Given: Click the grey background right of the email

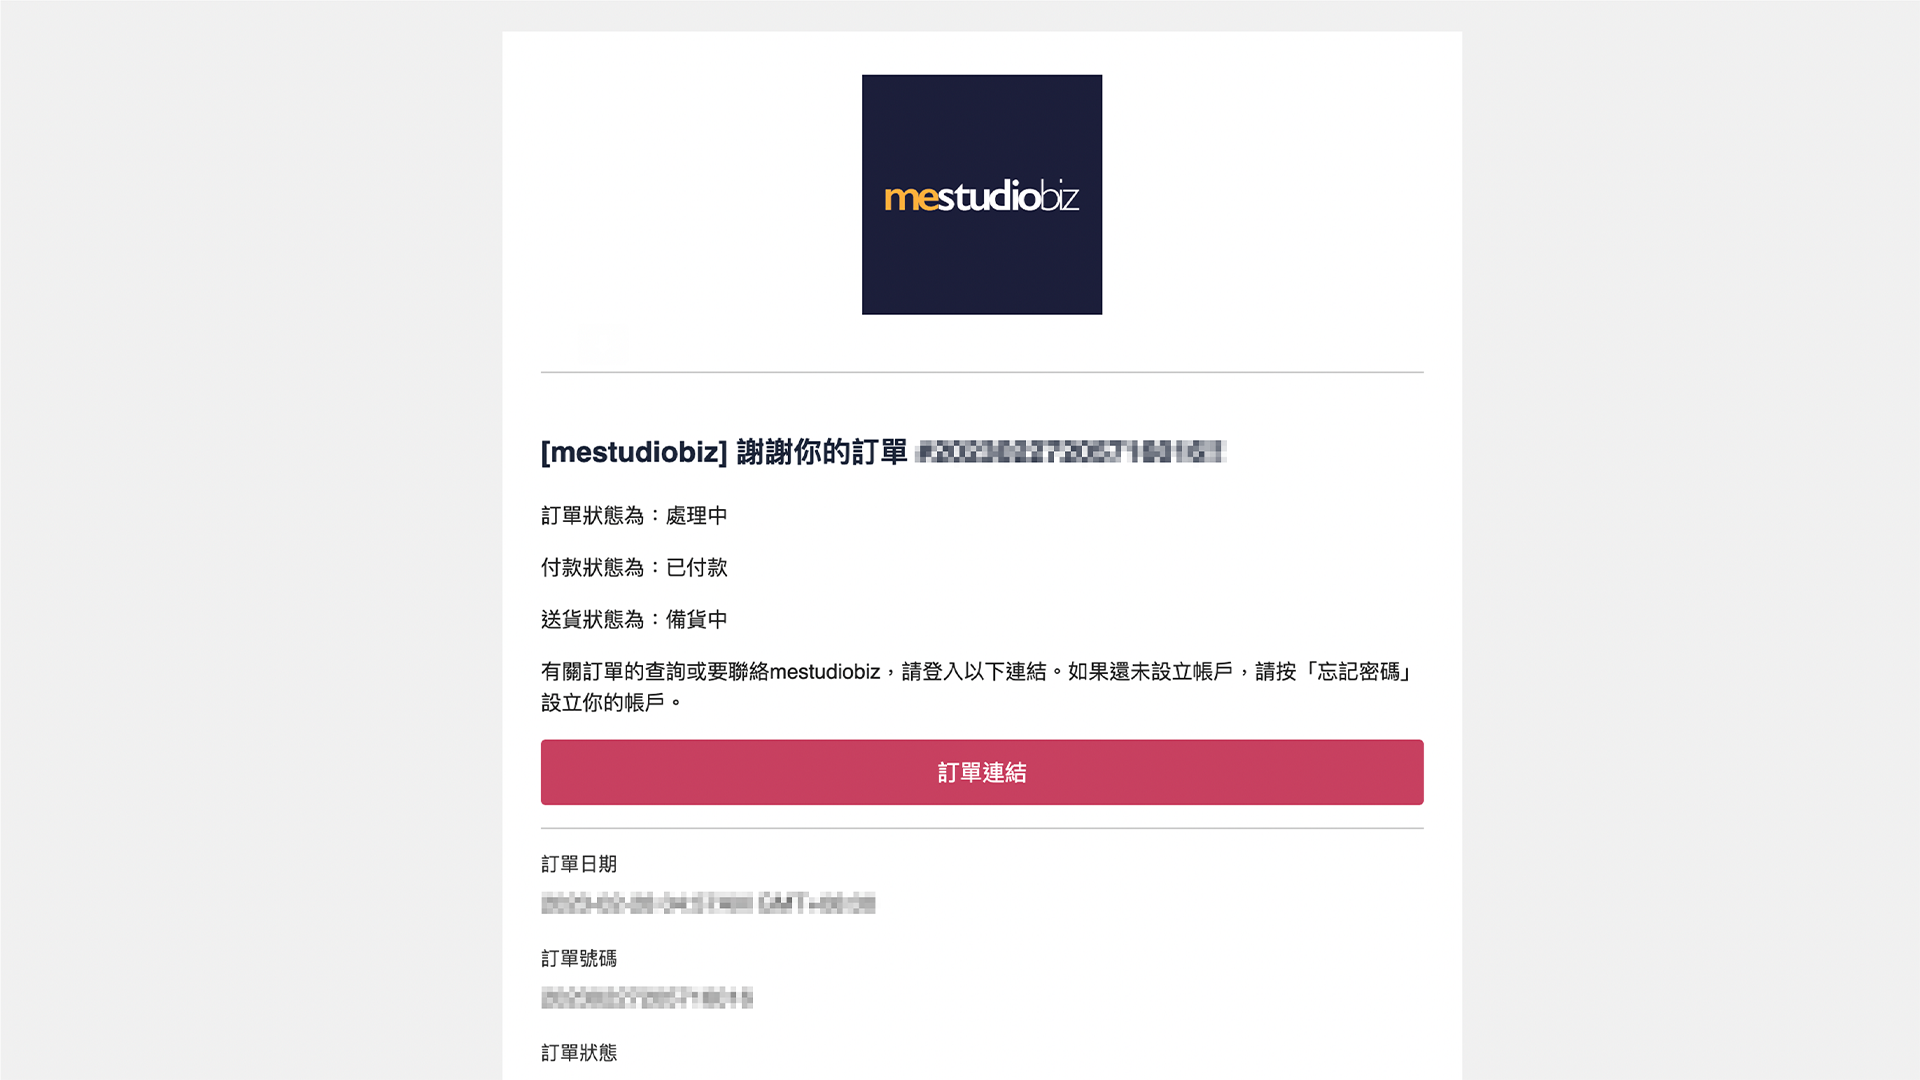Looking at the screenshot, I should 1691,540.
